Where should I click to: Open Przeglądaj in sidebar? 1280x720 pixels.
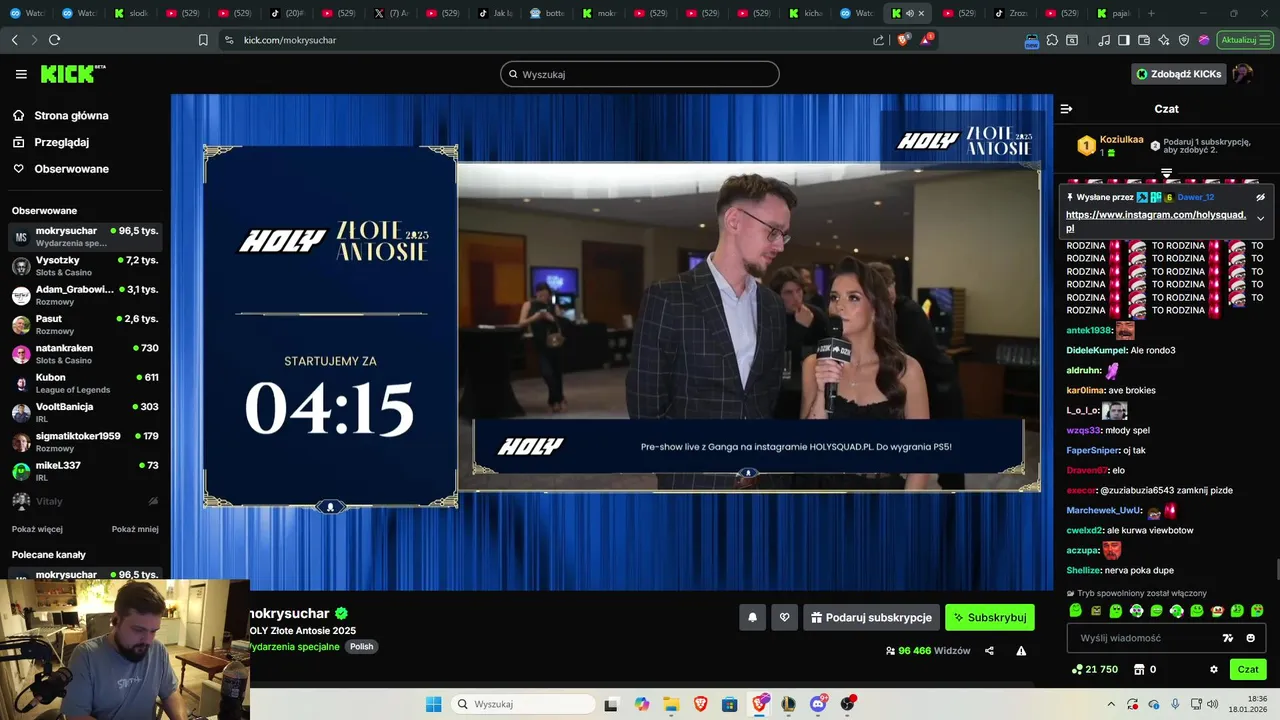click(51, 142)
